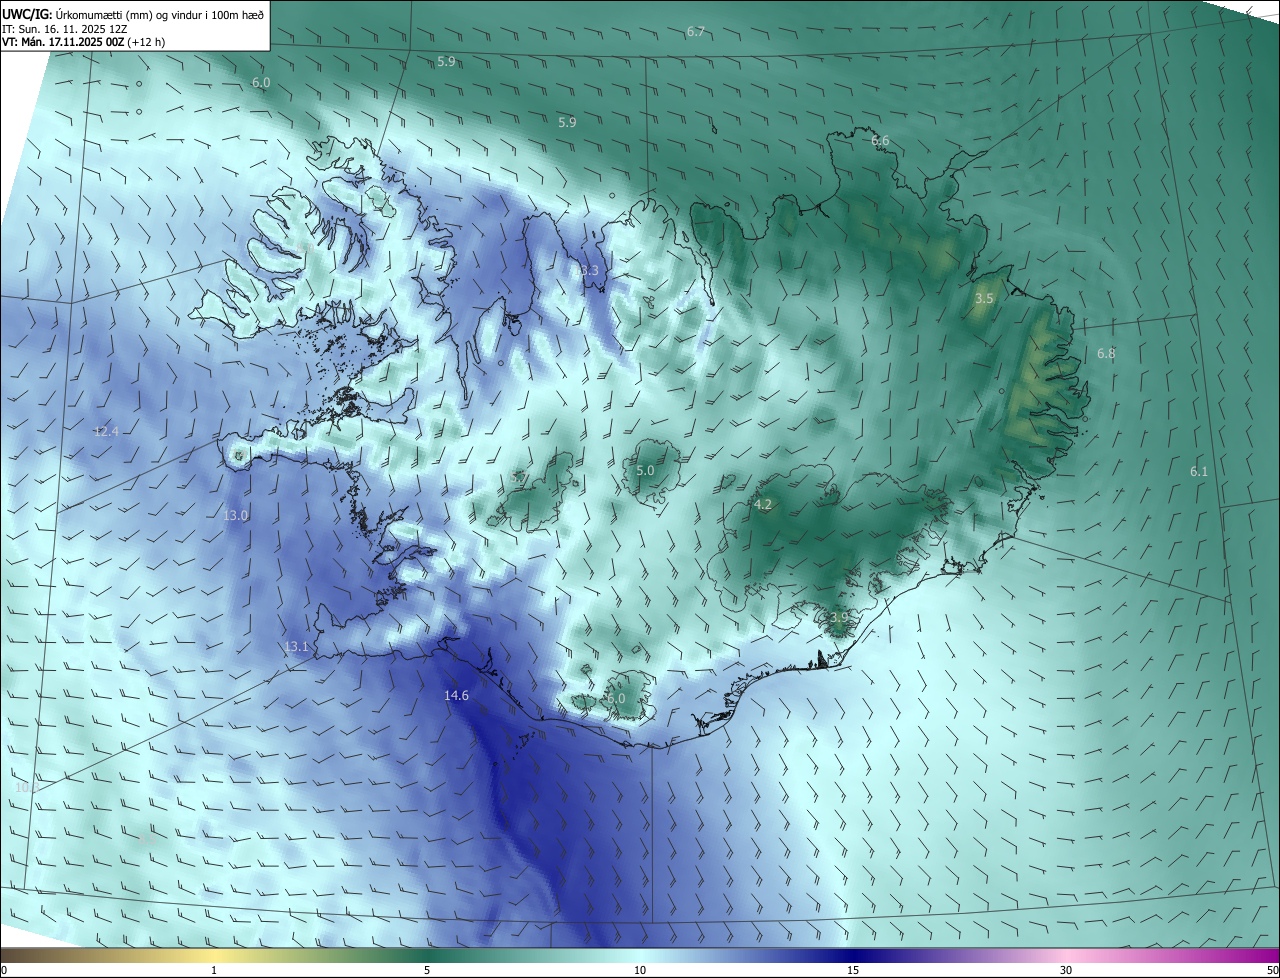Viewport: 1280px width, 978px height.
Task: Click the 50 label on the color scale
Action: (x=1272, y=971)
